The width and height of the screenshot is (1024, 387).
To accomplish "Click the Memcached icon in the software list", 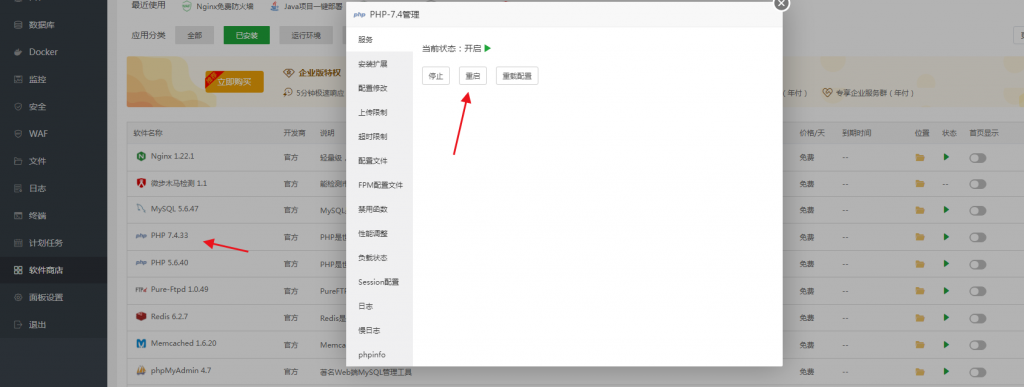I will (x=141, y=343).
